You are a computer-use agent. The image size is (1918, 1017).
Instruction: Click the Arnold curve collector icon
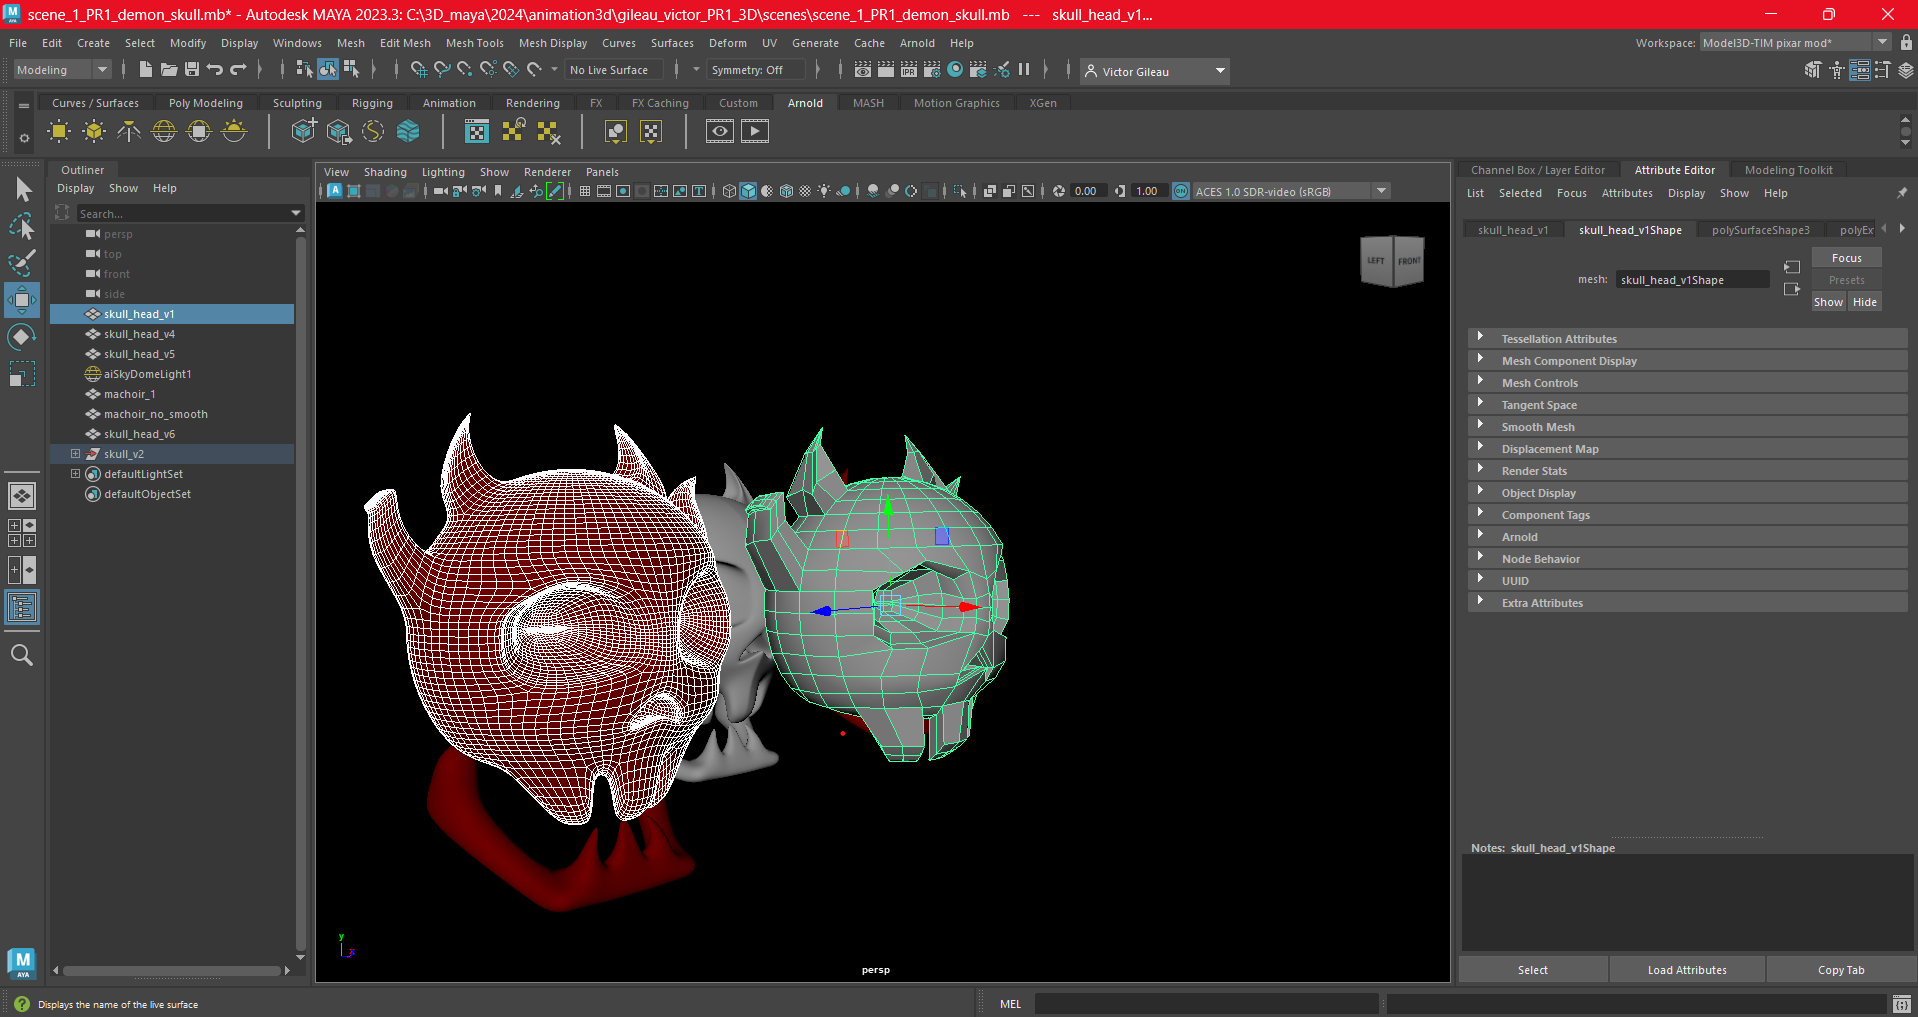tap(373, 131)
